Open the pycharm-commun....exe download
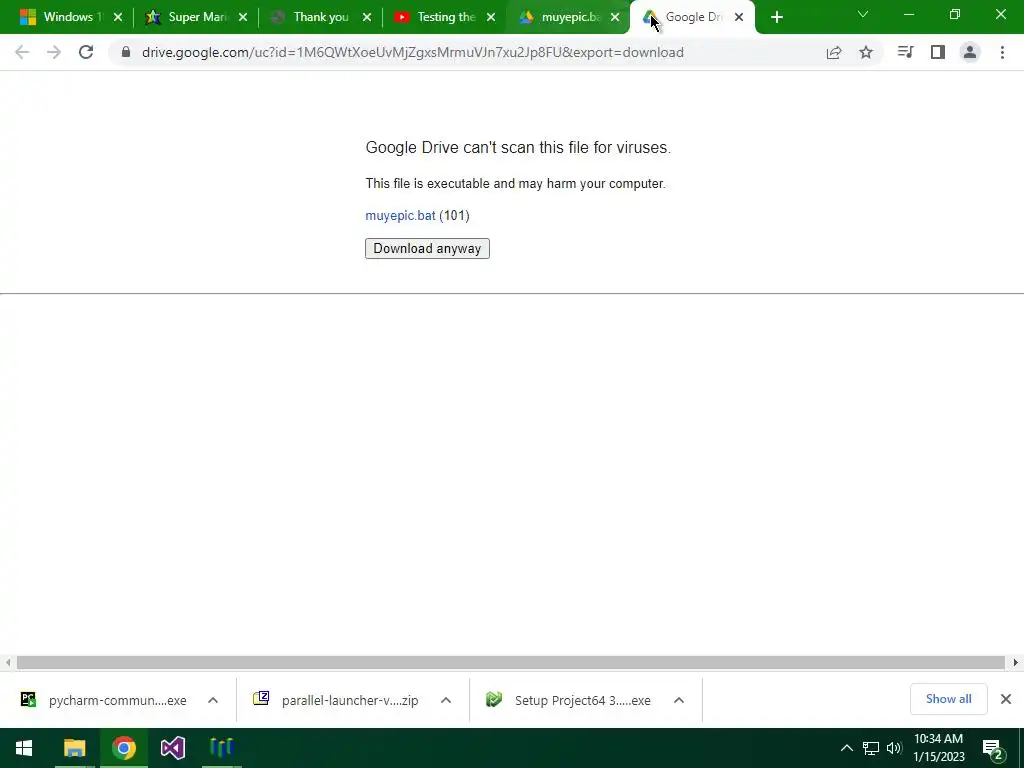The image size is (1024, 768). [x=104, y=700]
